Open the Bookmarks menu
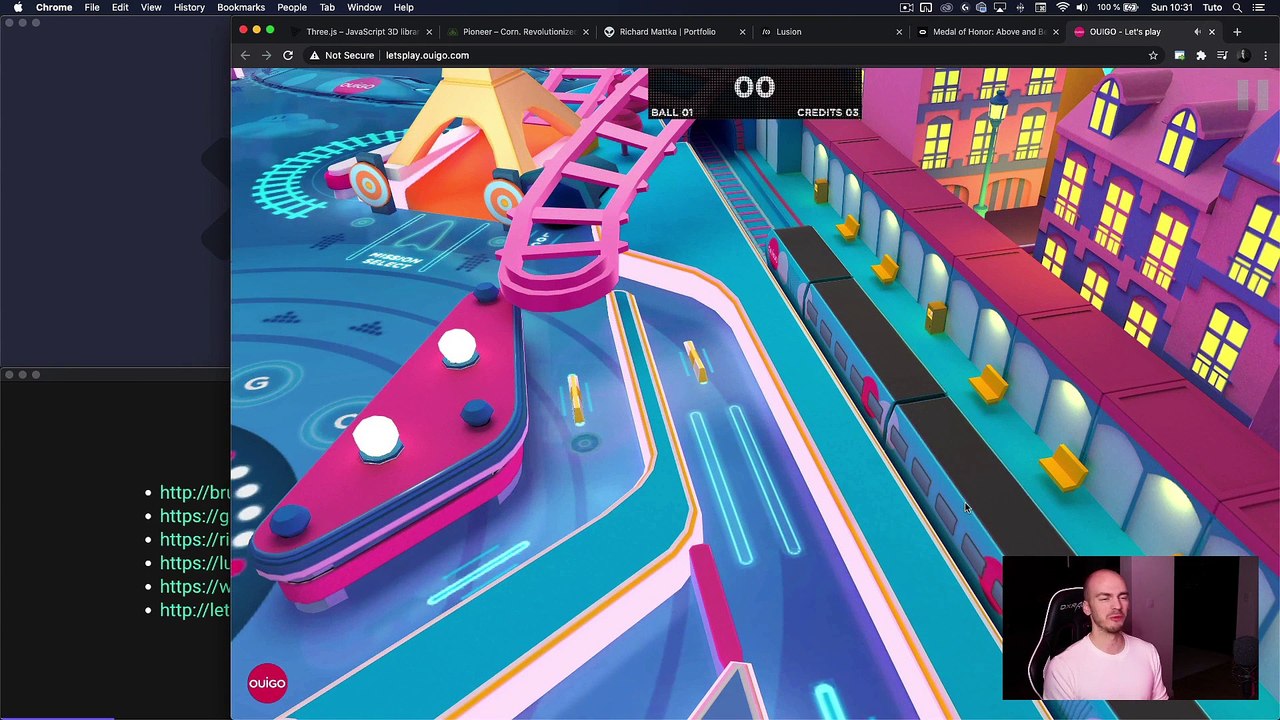Screen dimensions: 1280x720 (241, 7)
